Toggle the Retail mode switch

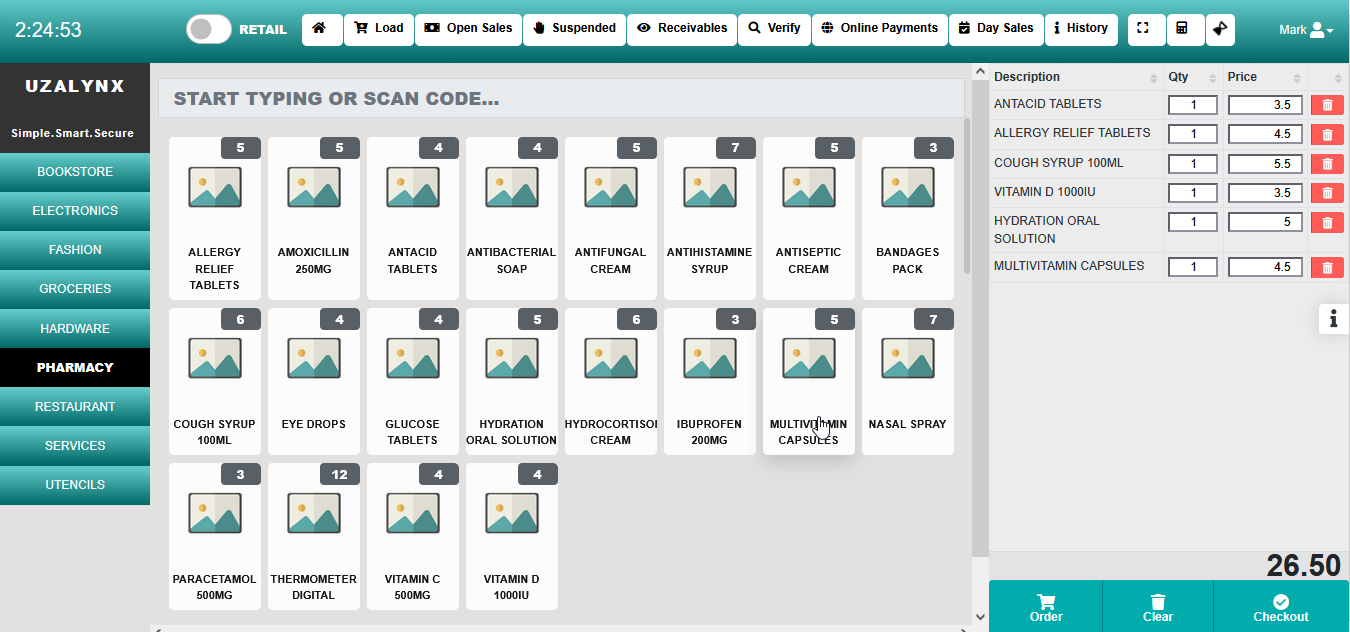[x=209, y=29]
